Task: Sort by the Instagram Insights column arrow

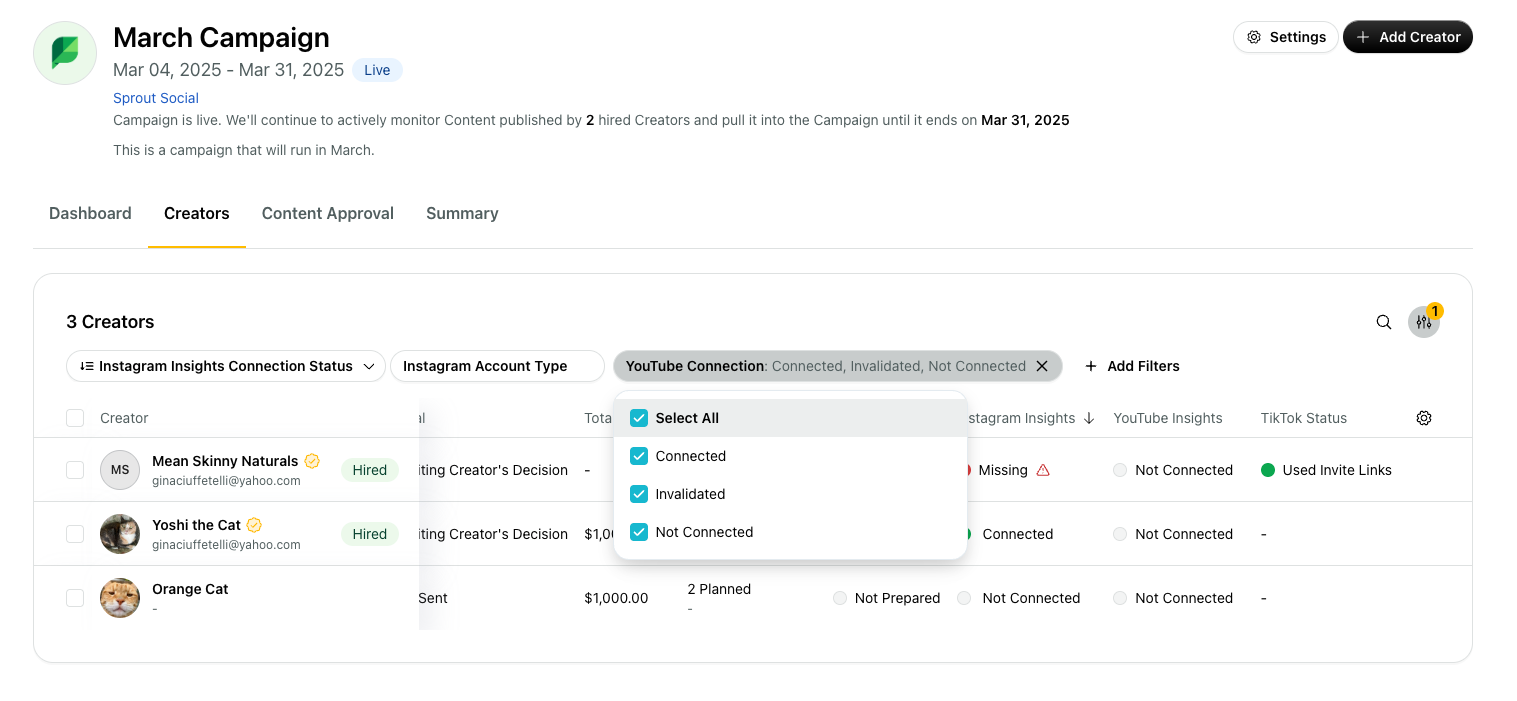Action: pyautogui.click(x=1089, y=418)
